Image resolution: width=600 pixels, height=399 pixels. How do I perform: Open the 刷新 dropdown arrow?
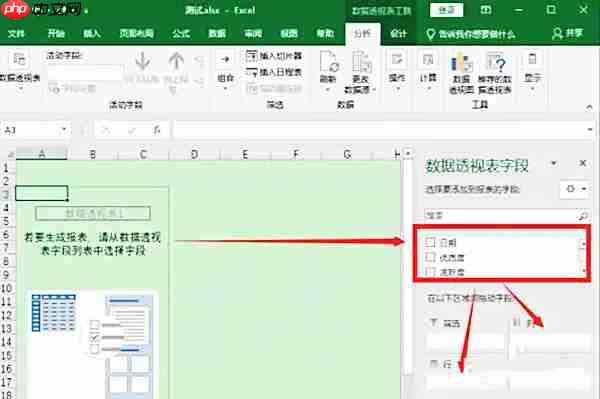click(328, 90)
